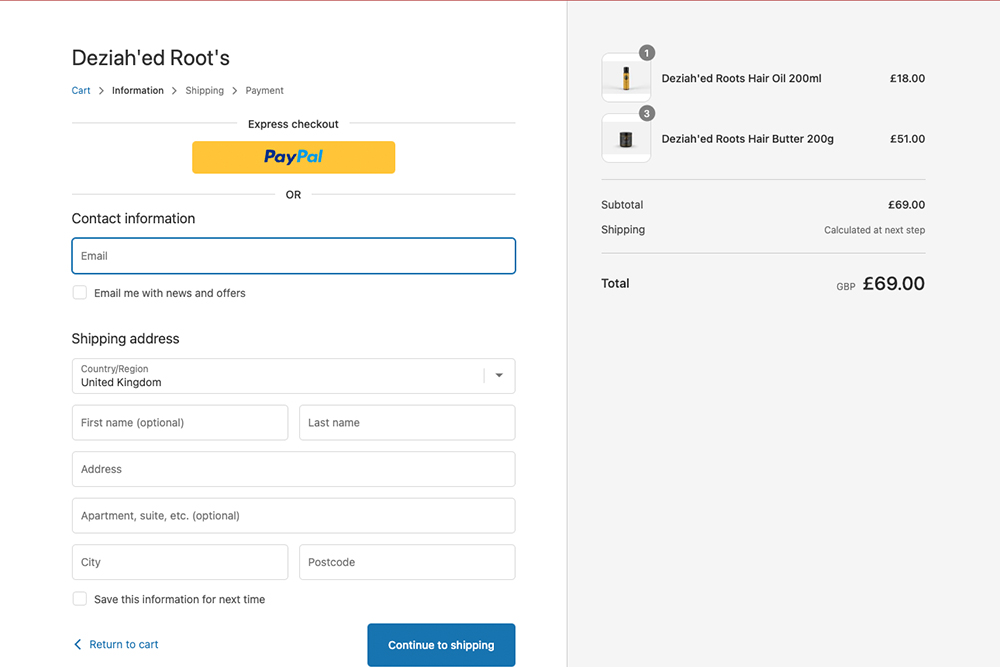This screenshot has width=1000, height=667.
Task: Click the PayPal express checkout button
Action: click(293, 157)
